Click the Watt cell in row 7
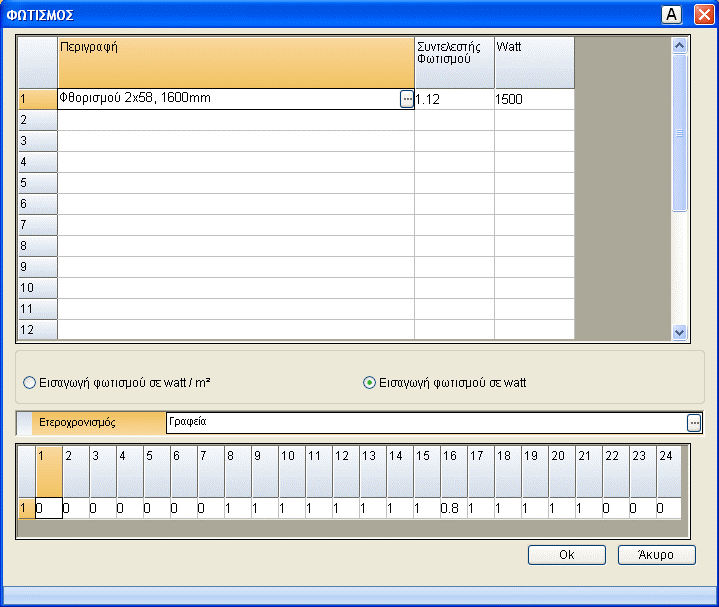 click(x=535, y=225)
